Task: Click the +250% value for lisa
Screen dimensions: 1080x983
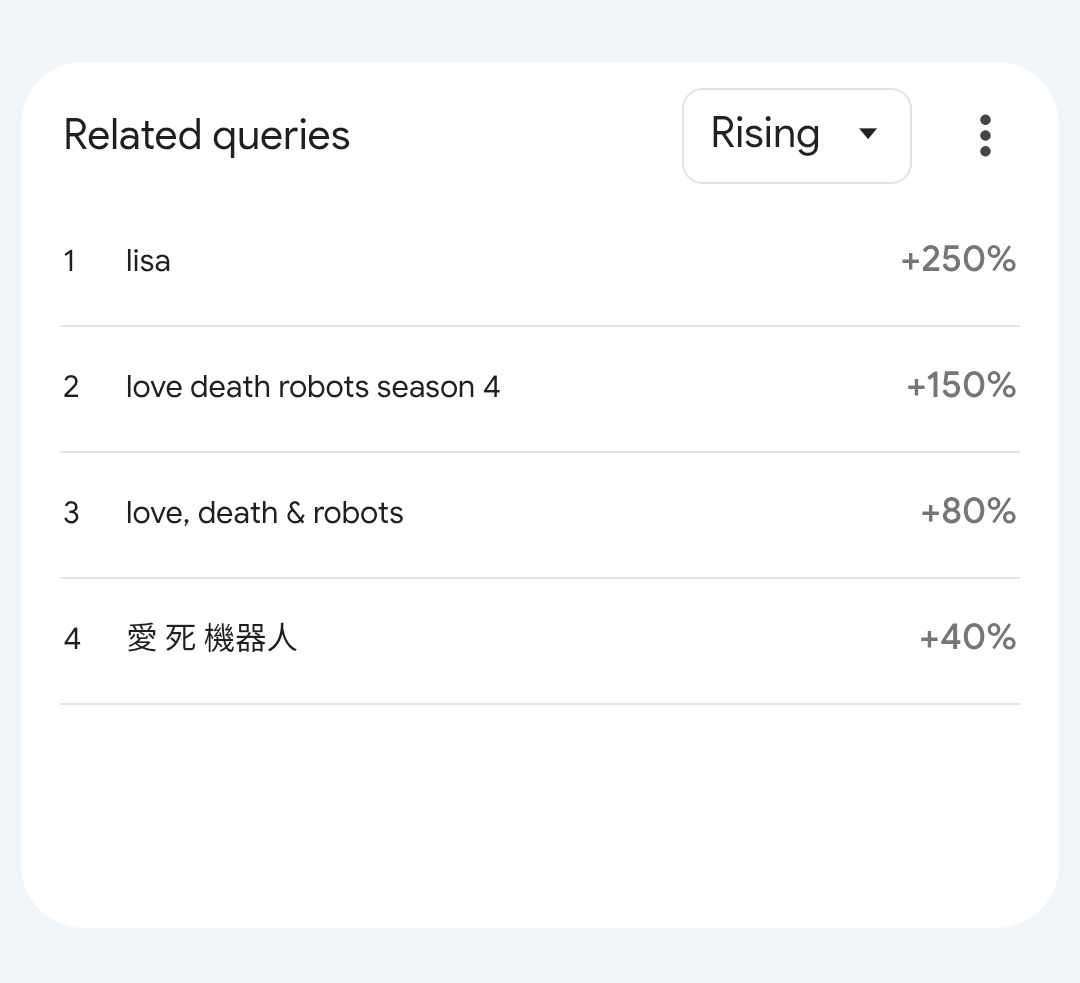Action: tap(958, 260)
